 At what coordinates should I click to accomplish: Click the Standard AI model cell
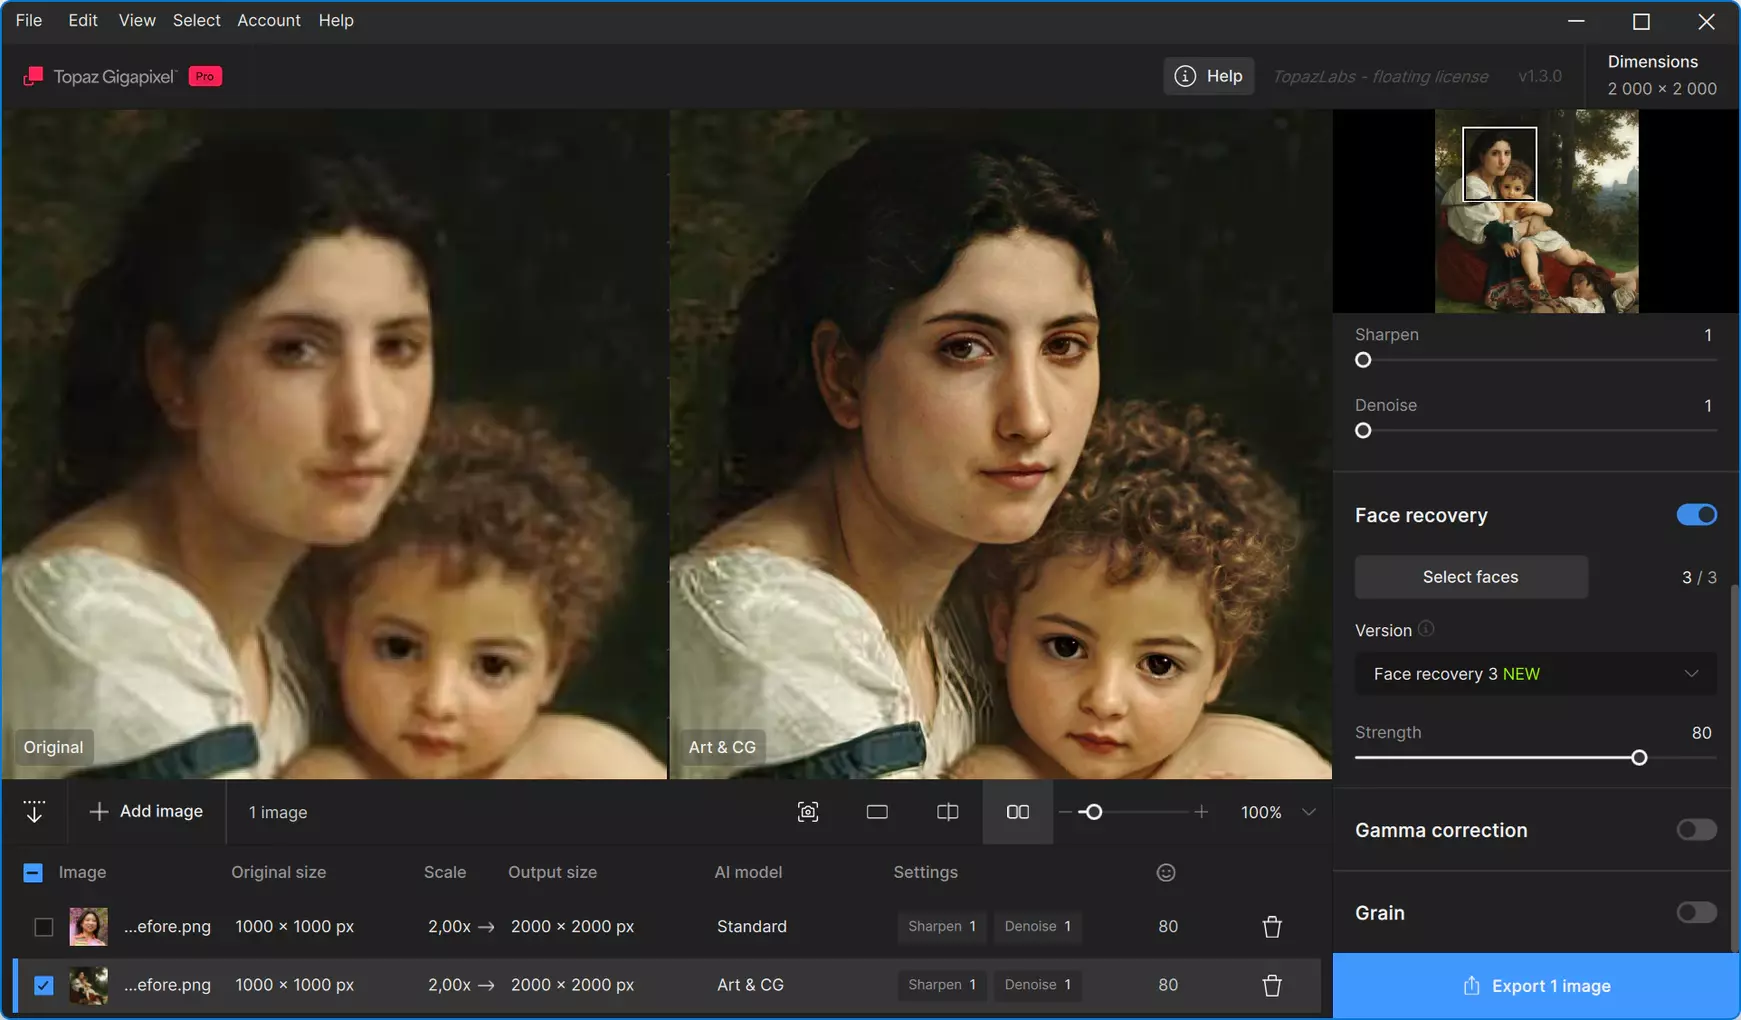[752, 927]
